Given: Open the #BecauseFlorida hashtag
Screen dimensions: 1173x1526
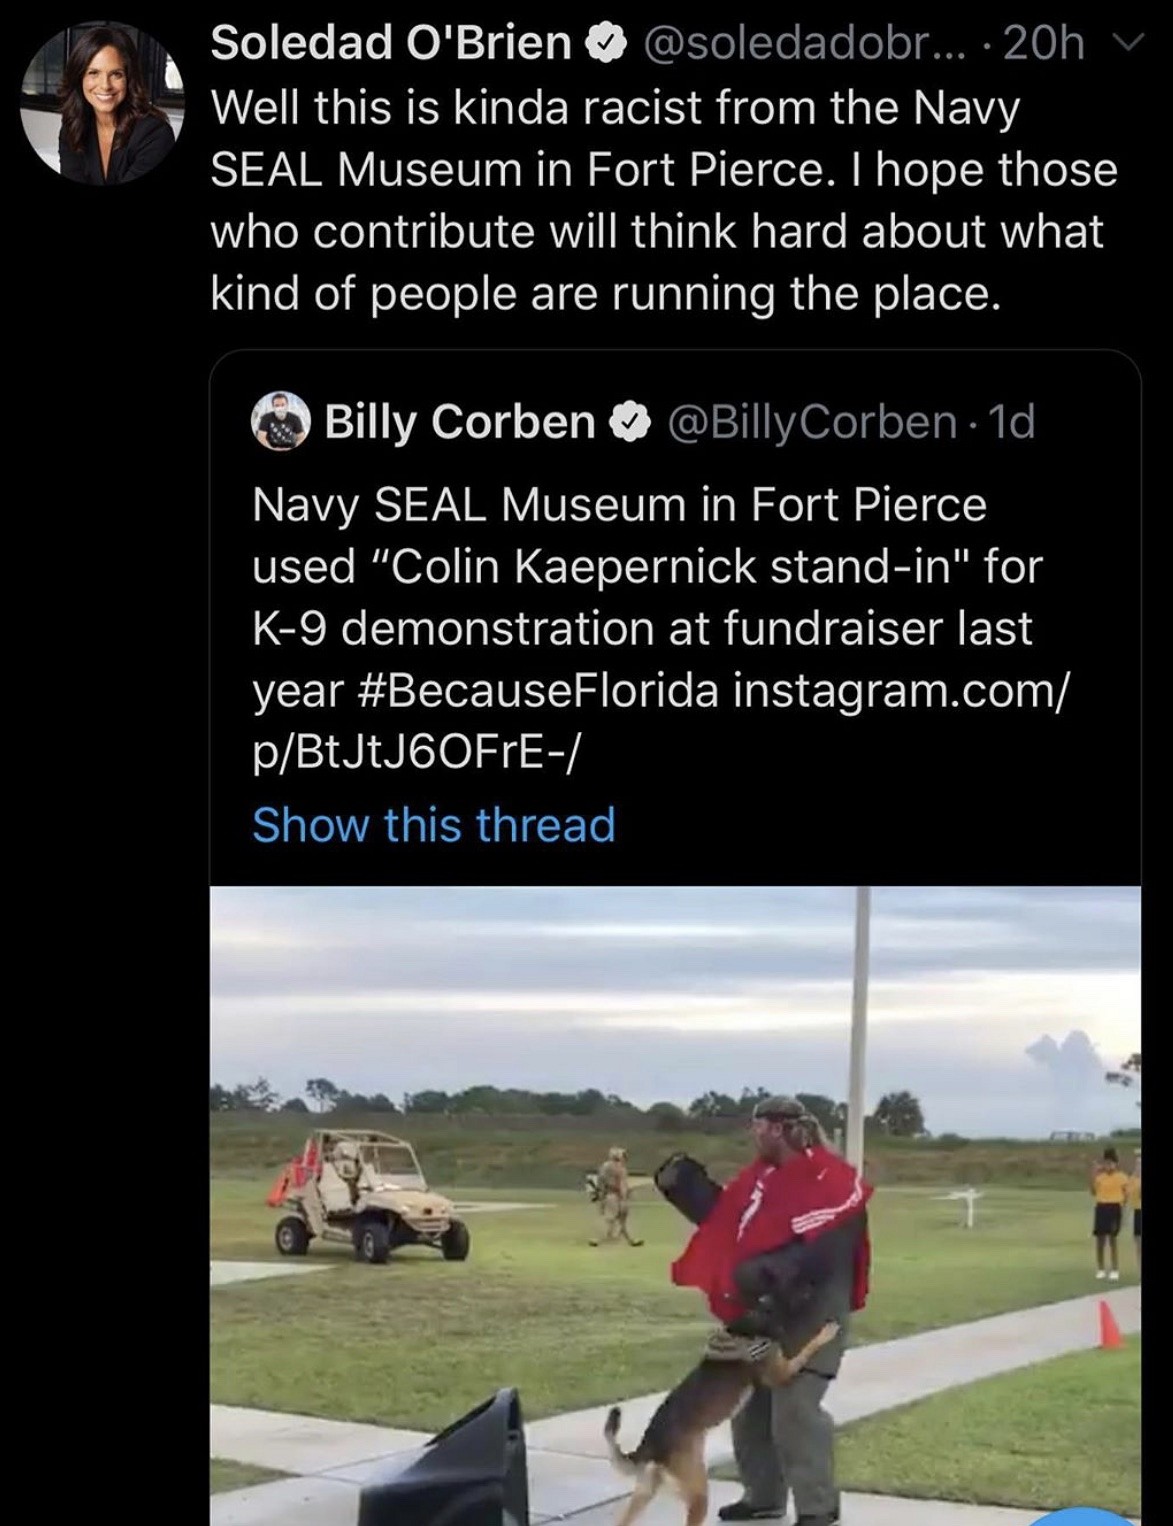Looking at the screenshot, I should [535, 690].
